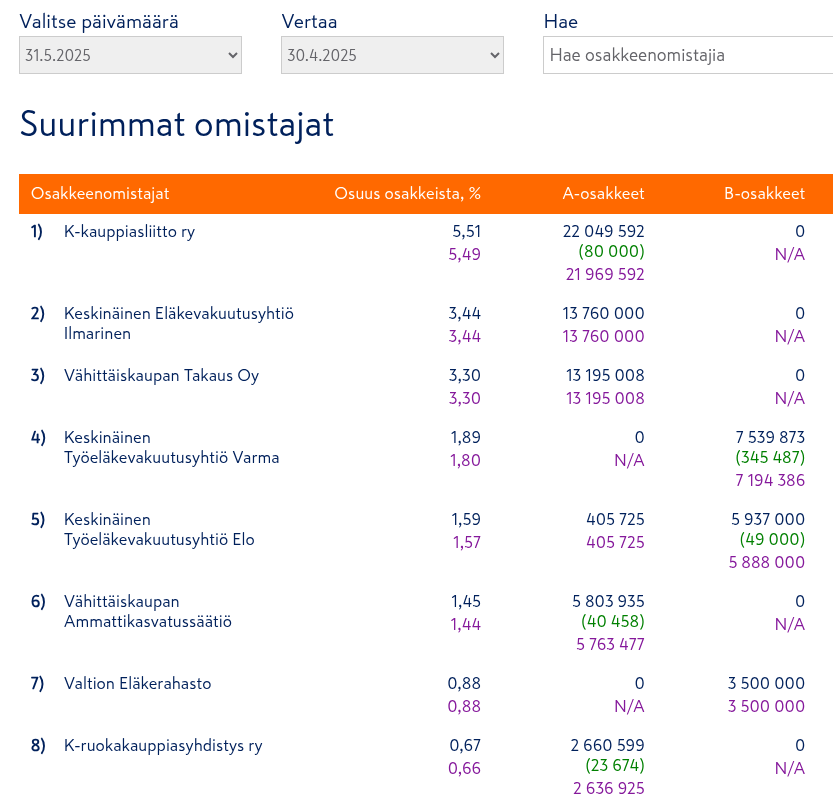Click the Valitse päivämäärä label

[x=99, y=21]
